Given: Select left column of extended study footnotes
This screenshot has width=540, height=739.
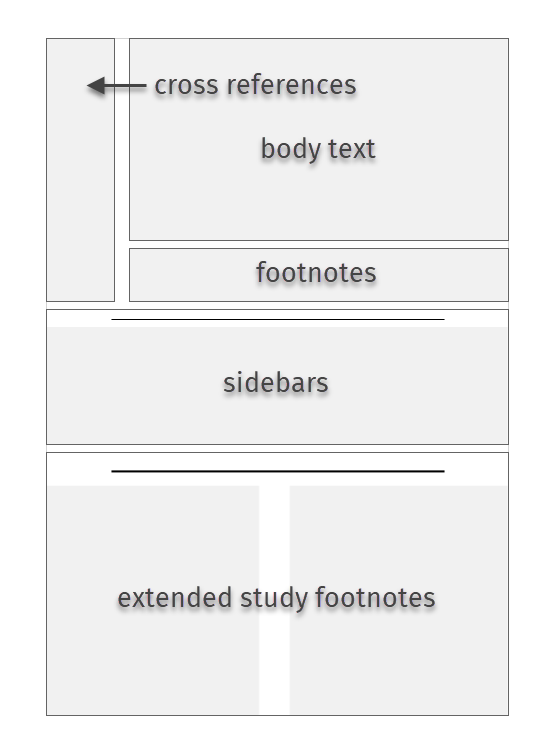Looking at the screenshot, I should click(153, 600).
